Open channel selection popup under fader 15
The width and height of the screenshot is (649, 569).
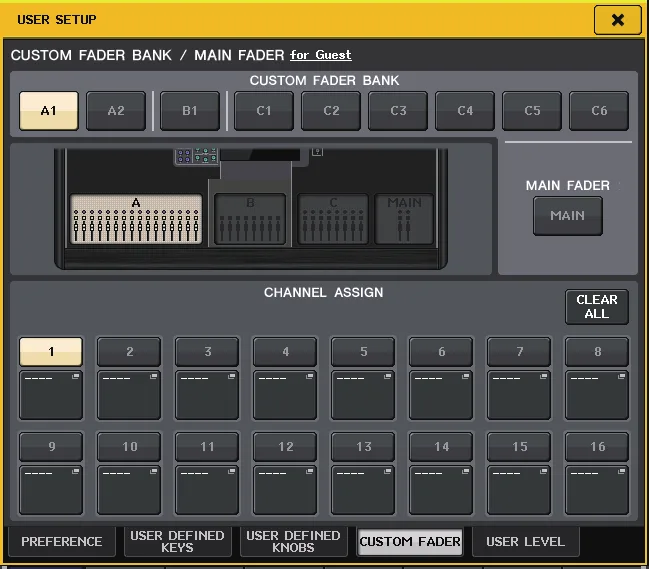pyautogui.click(x=519, y=490)
